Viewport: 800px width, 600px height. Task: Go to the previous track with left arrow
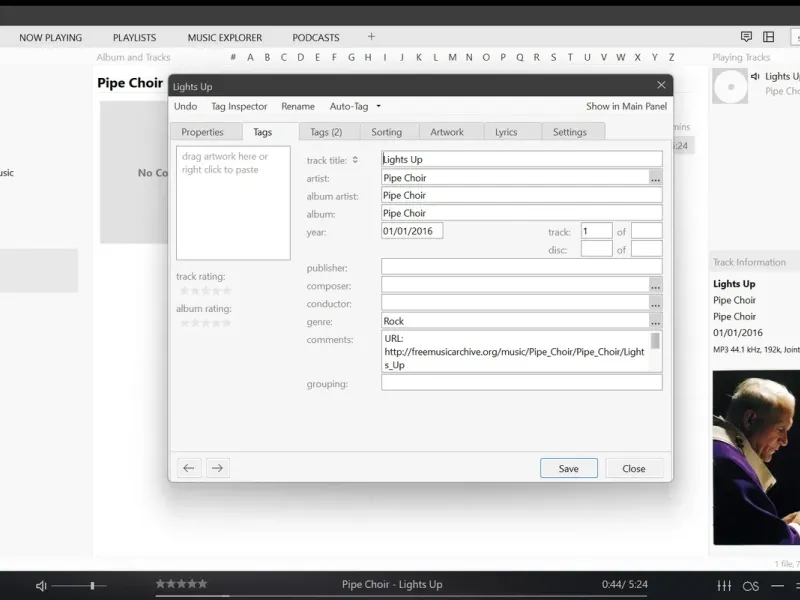189,468
